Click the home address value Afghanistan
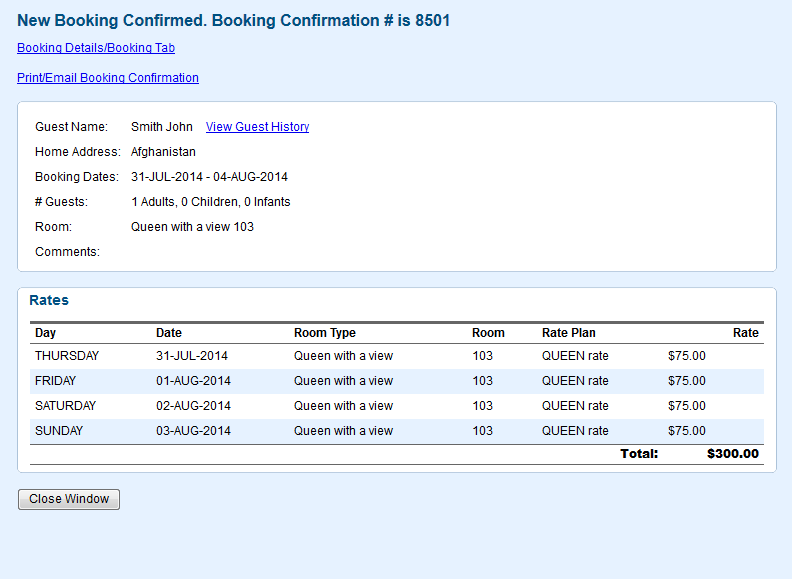Screen dimensions: 792x579 [x=163, y=152]
